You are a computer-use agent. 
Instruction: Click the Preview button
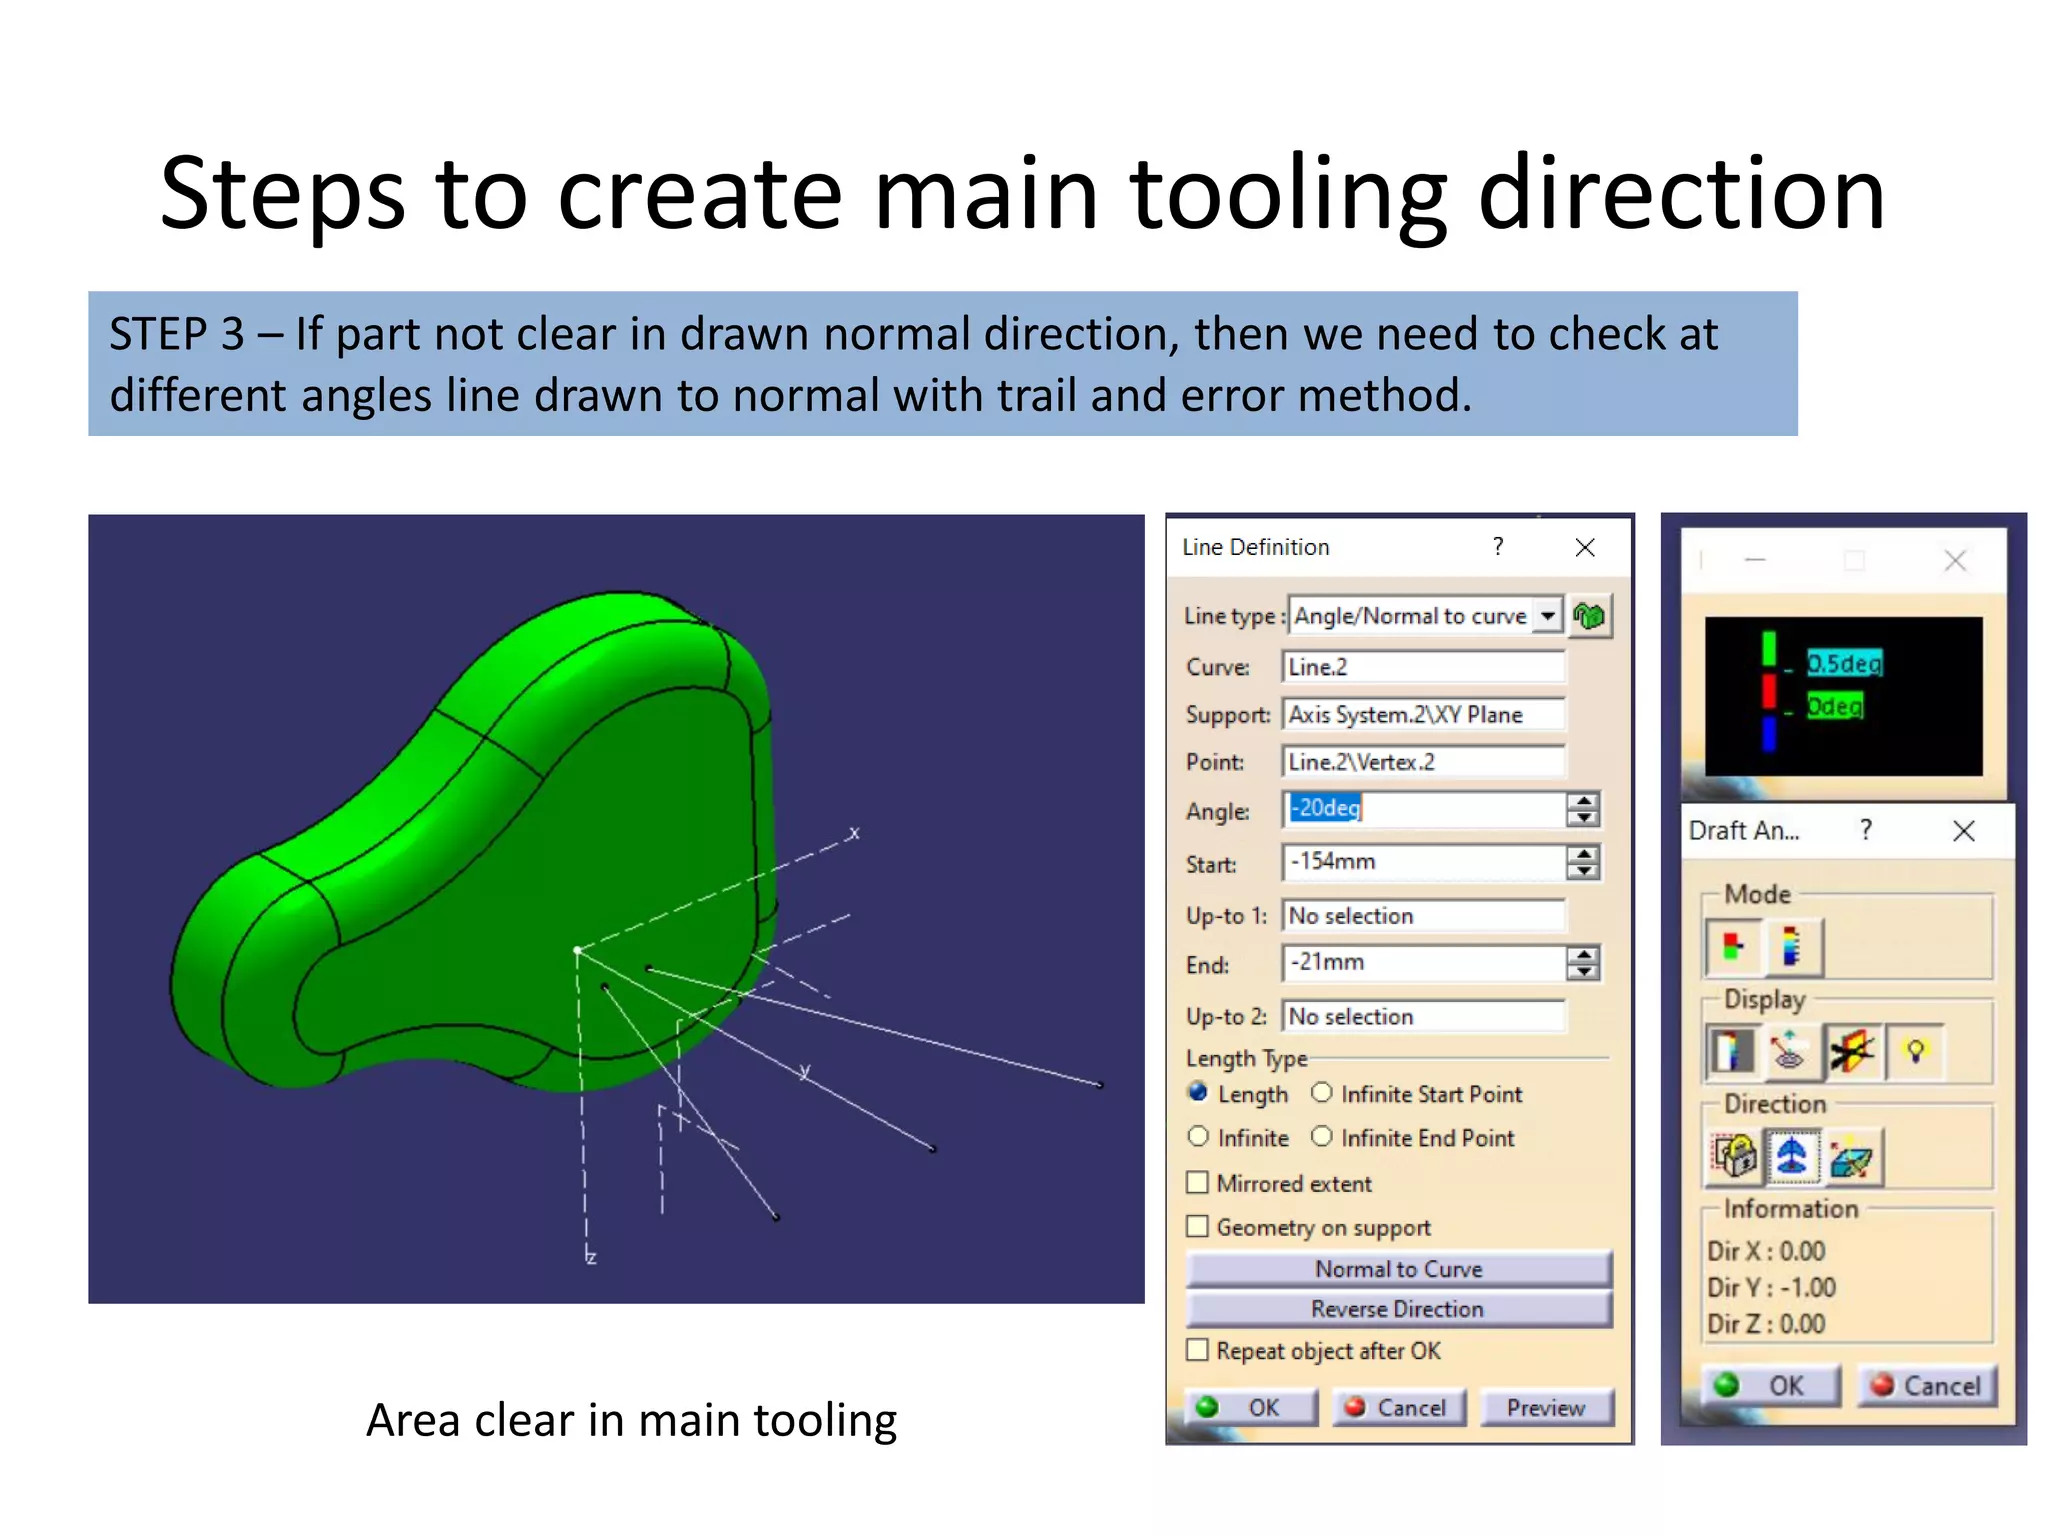[1546, 1408]
